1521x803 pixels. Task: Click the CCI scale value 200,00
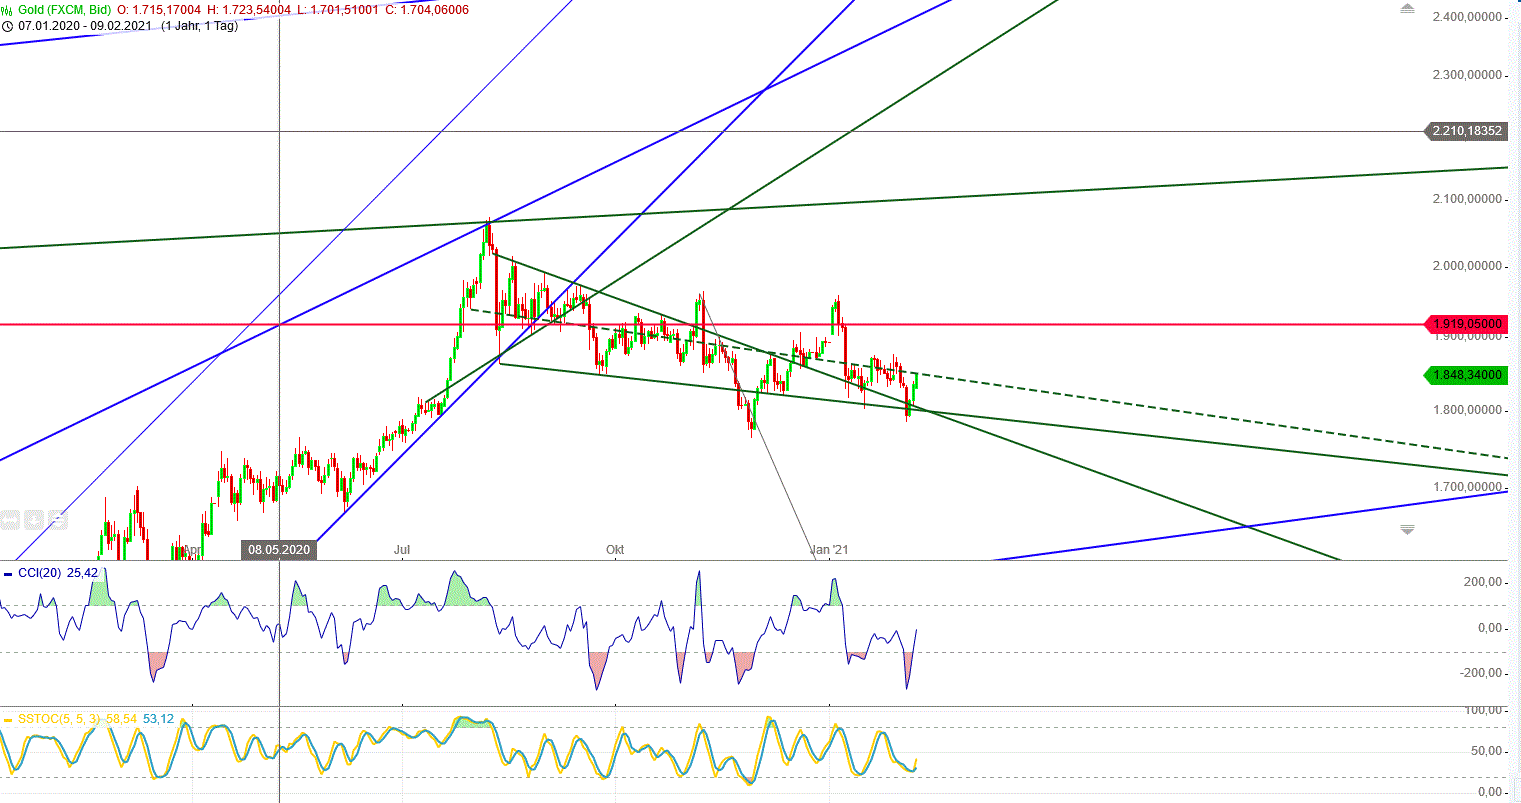point(1481,581)
